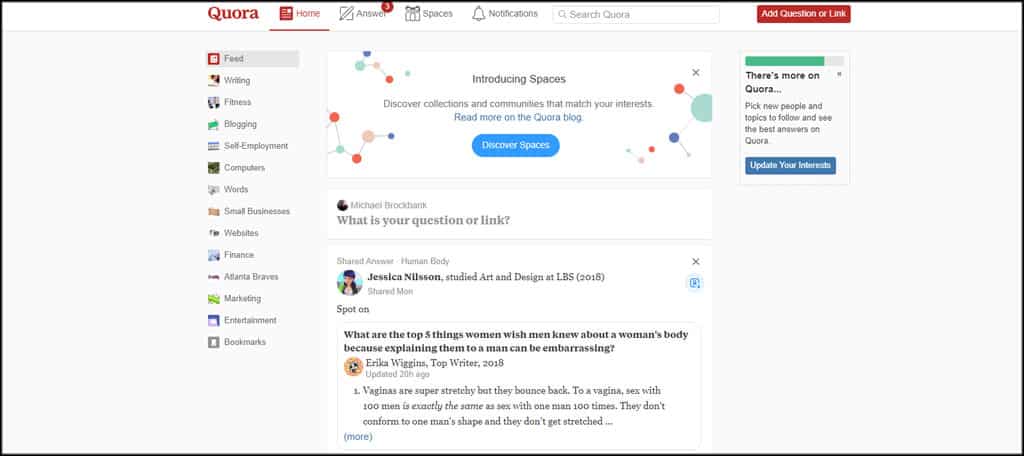This screenshot has width=1024, height=456.
Task: Open the Finance topic
Action: click(x=239, y=255)
